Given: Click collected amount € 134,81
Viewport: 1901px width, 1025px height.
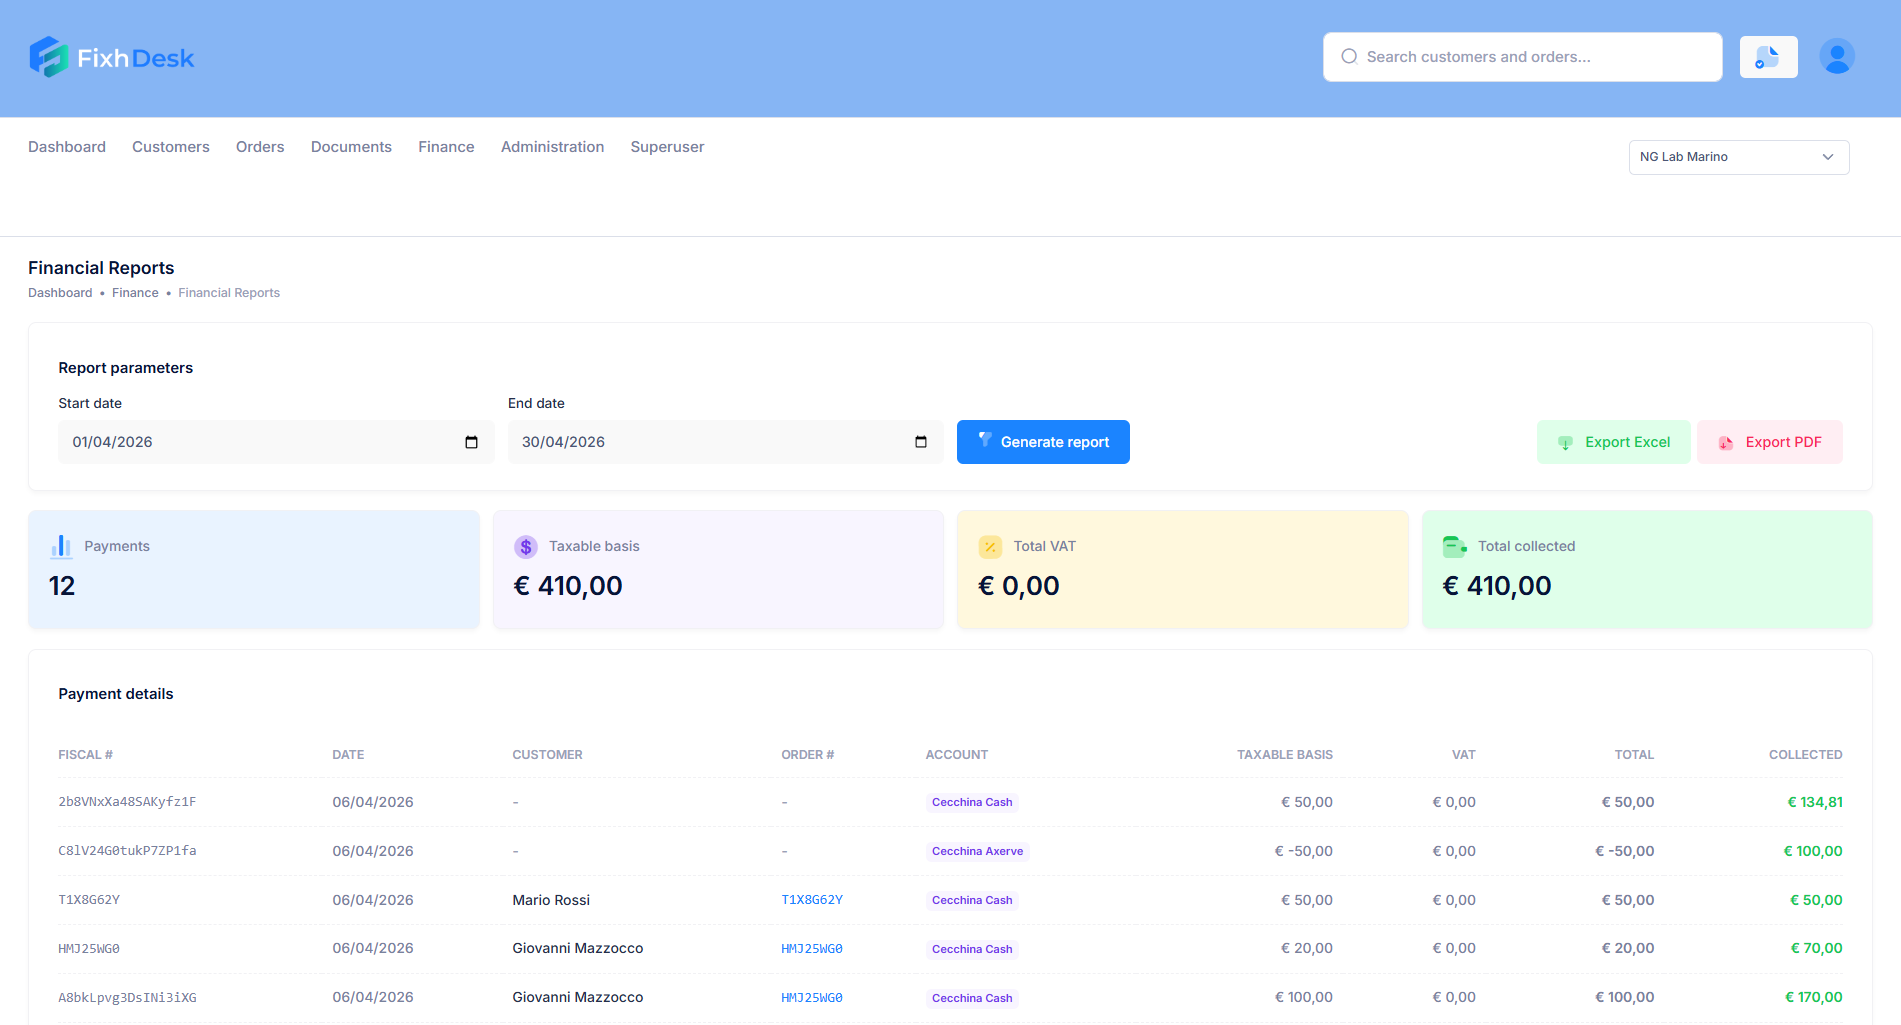Looking at the screenshot, I should tap(1814, 802).
